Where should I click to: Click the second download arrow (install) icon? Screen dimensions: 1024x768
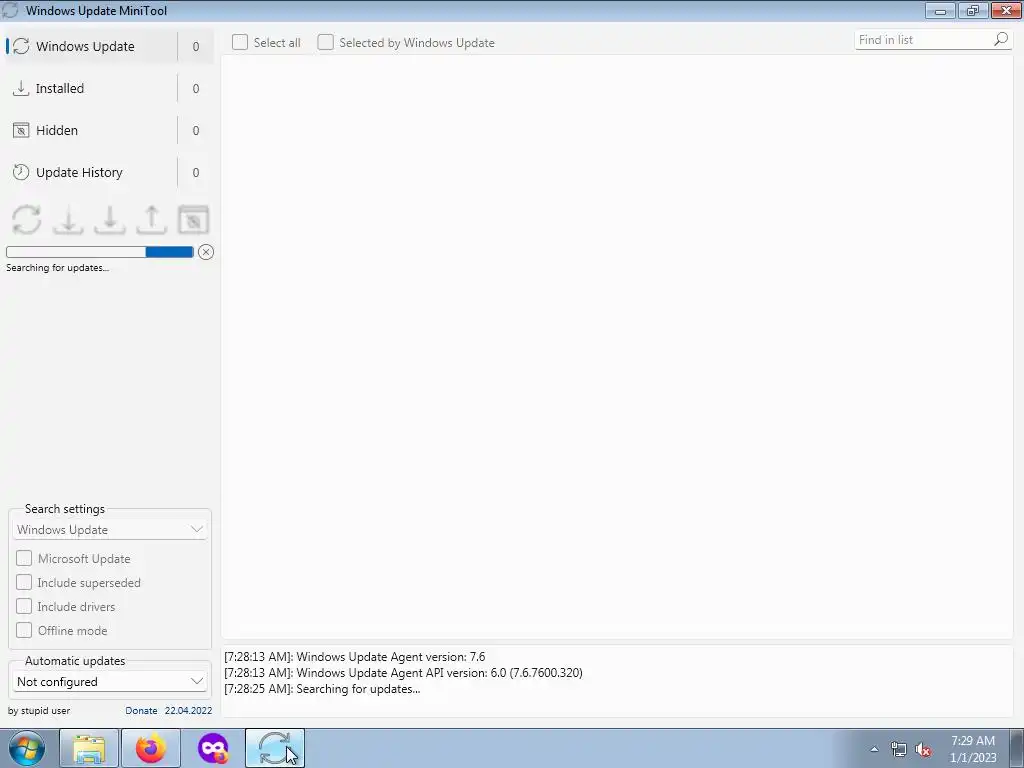[110, 219]
